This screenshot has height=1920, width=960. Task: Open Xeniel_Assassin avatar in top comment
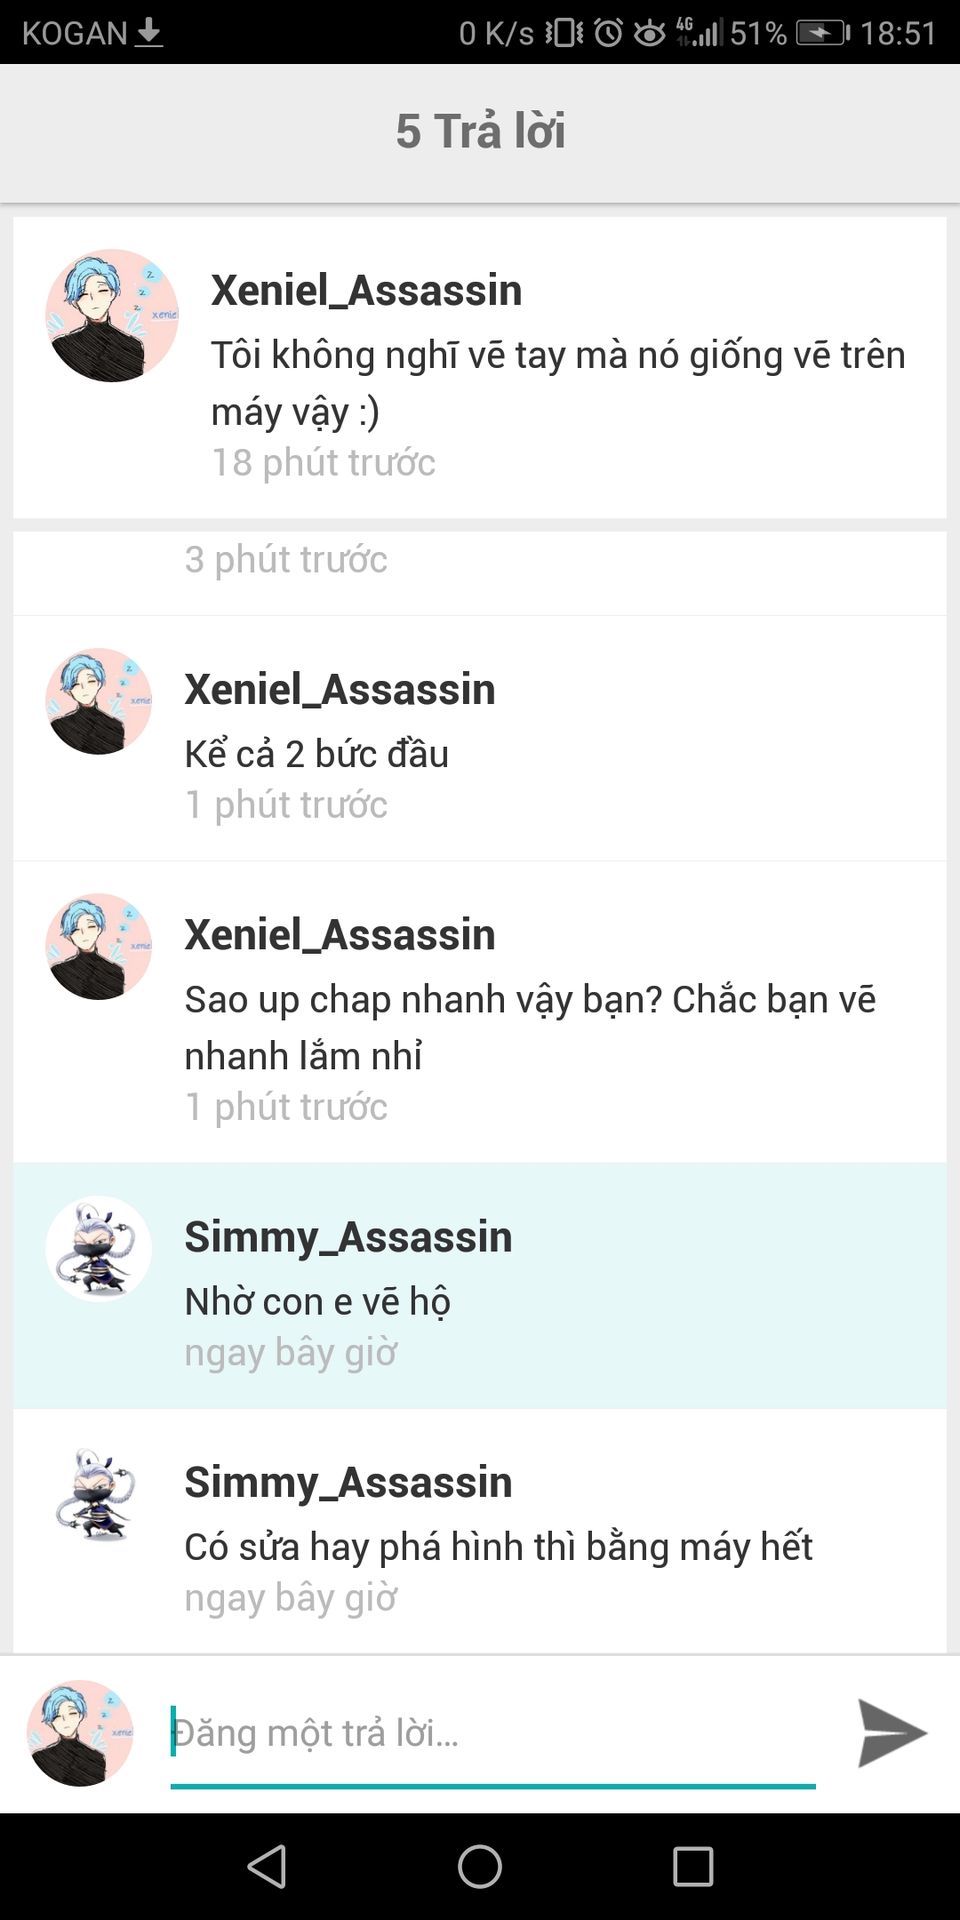[x=112, y=315]
